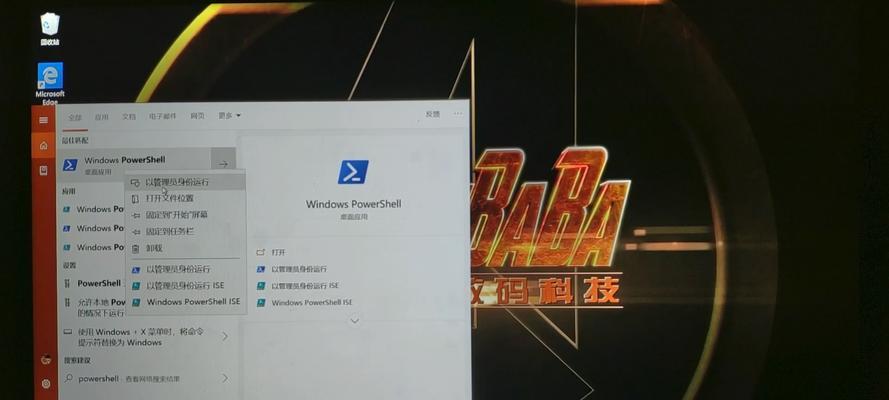Click the magnifier icon beside powershell suggestion
The height and width of the screenshot is (400, 889).
tap(69, 378)
